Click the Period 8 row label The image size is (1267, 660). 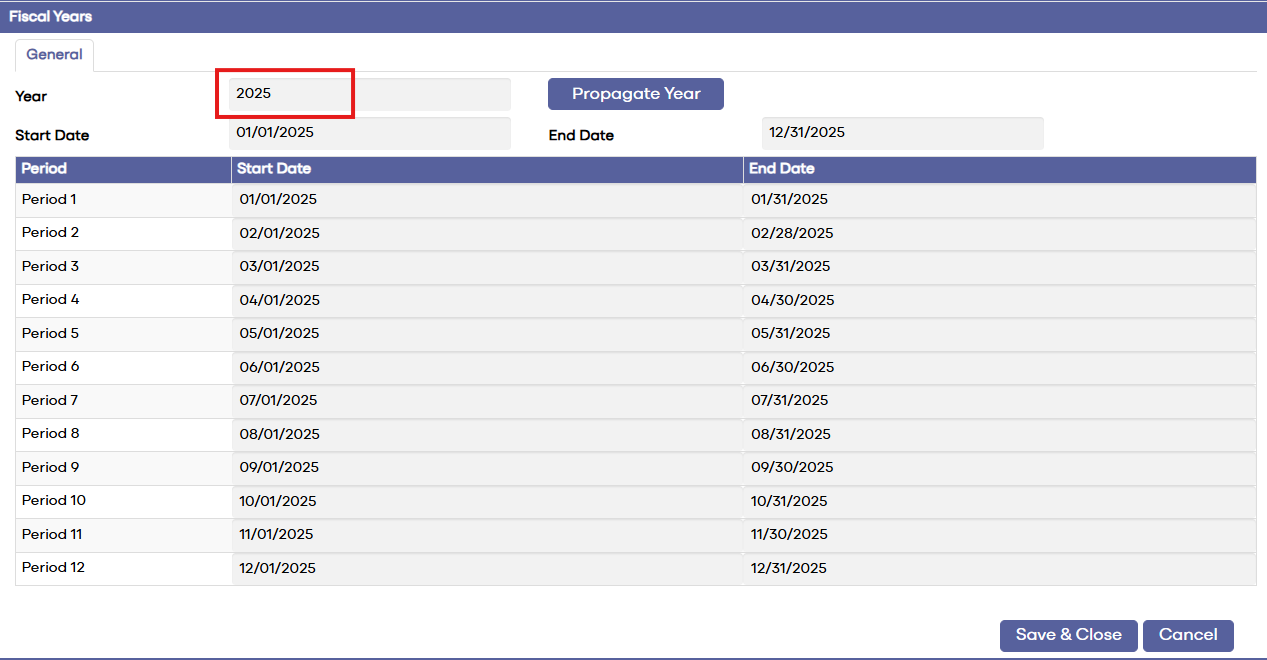tap(50, 433)
